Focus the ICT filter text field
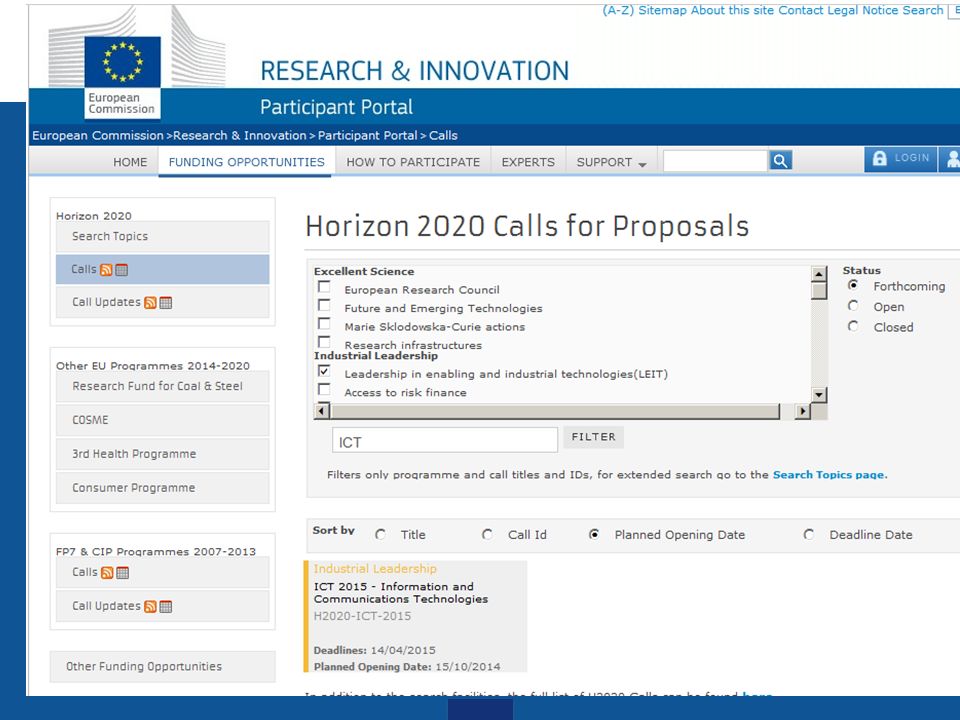The image size is (960, 720). (x=444, y=440)
